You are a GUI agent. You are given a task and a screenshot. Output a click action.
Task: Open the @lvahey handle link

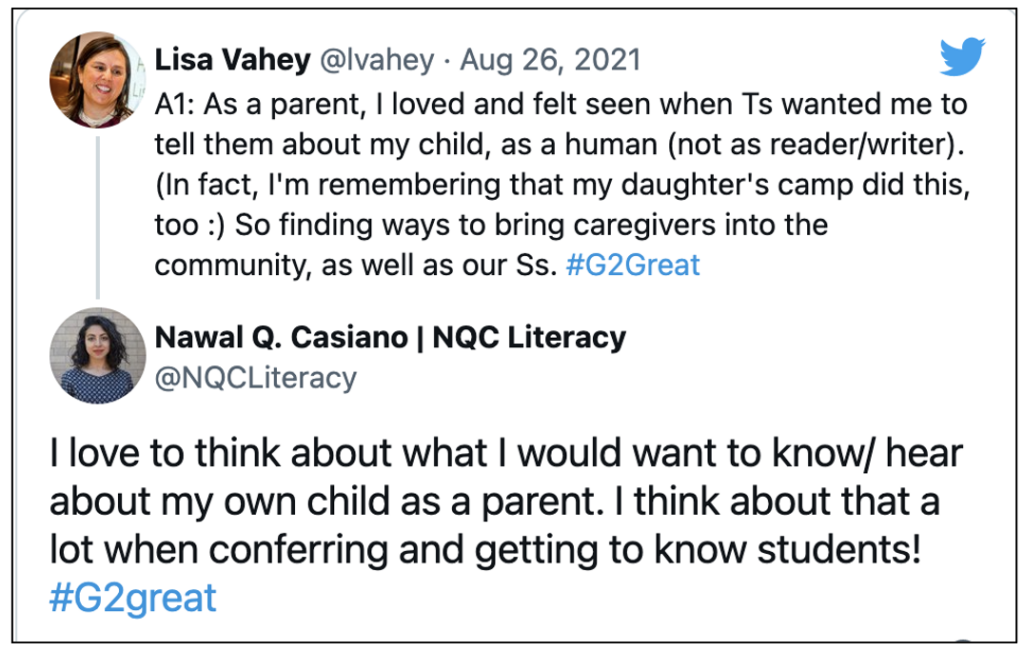[377, 61]
